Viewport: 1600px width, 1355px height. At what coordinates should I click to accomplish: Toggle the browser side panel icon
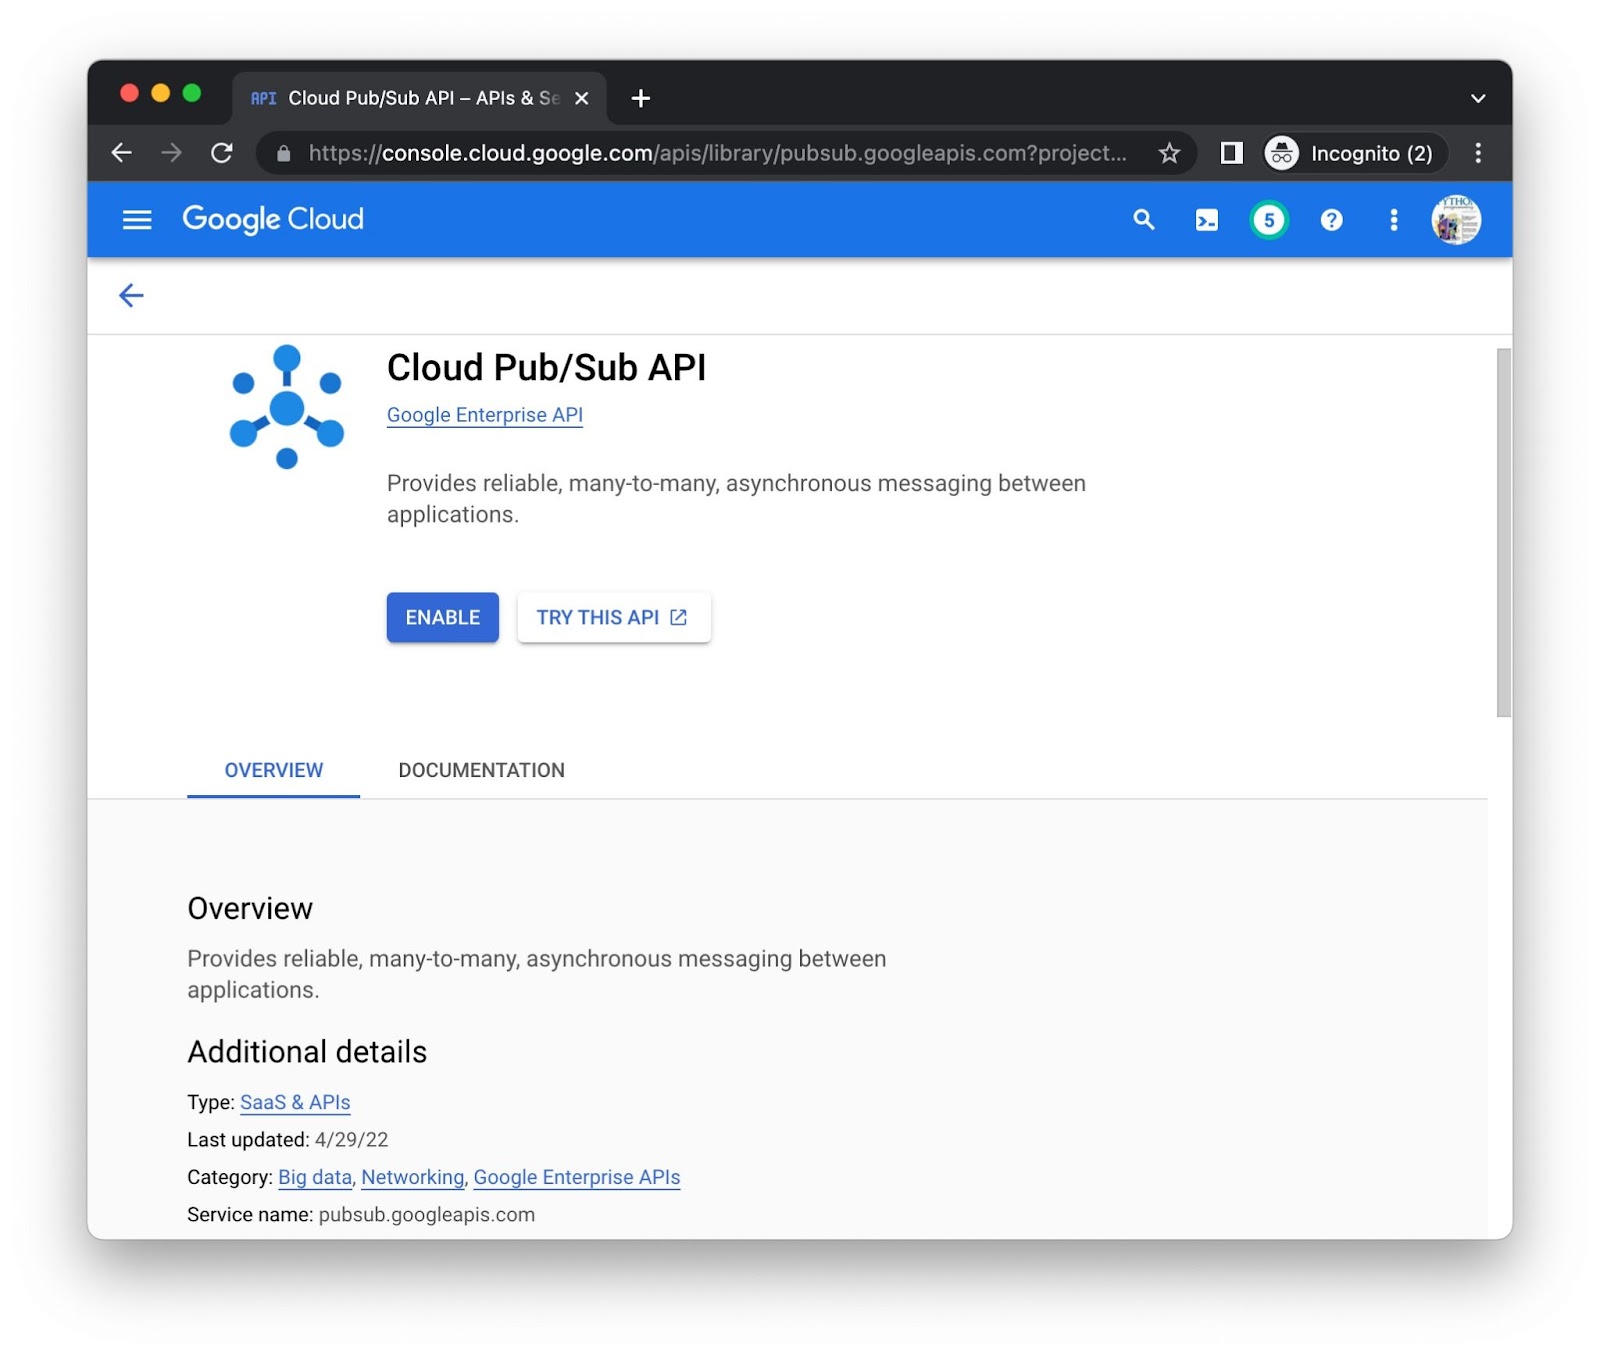click(x=1231, y=153)
